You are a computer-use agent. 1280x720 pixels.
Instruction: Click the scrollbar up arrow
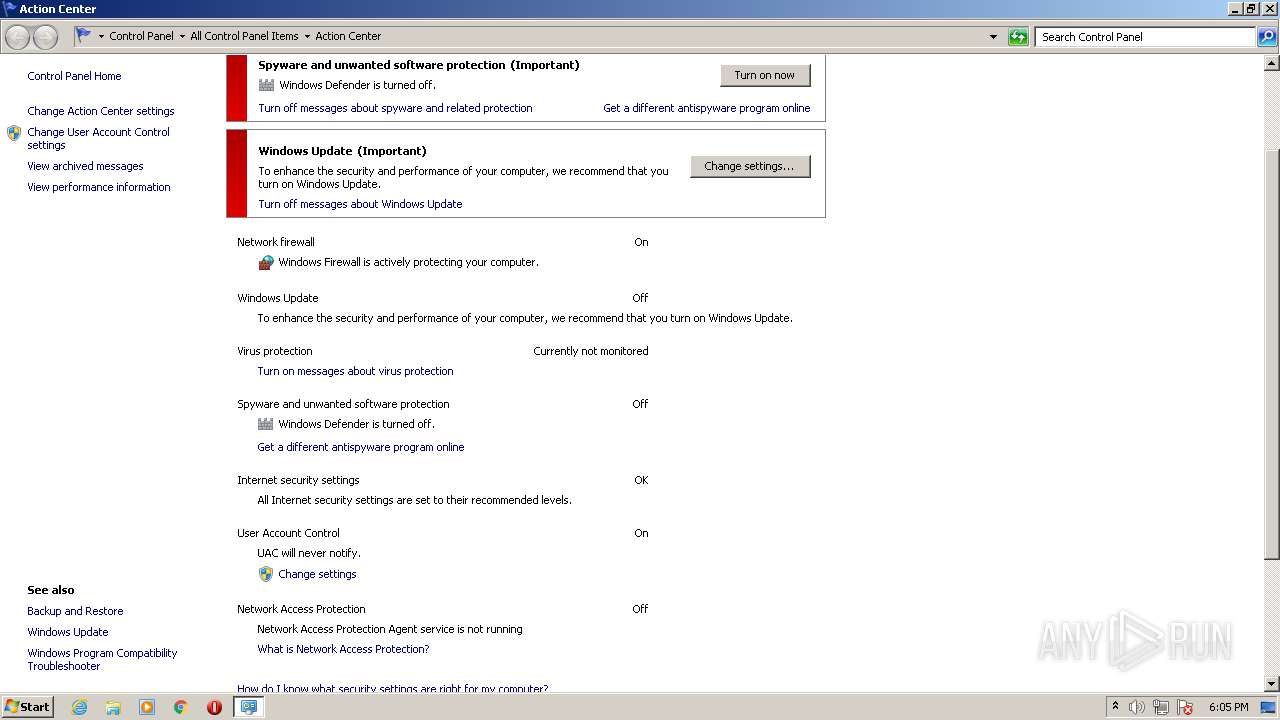click(x=1272, y=61)
